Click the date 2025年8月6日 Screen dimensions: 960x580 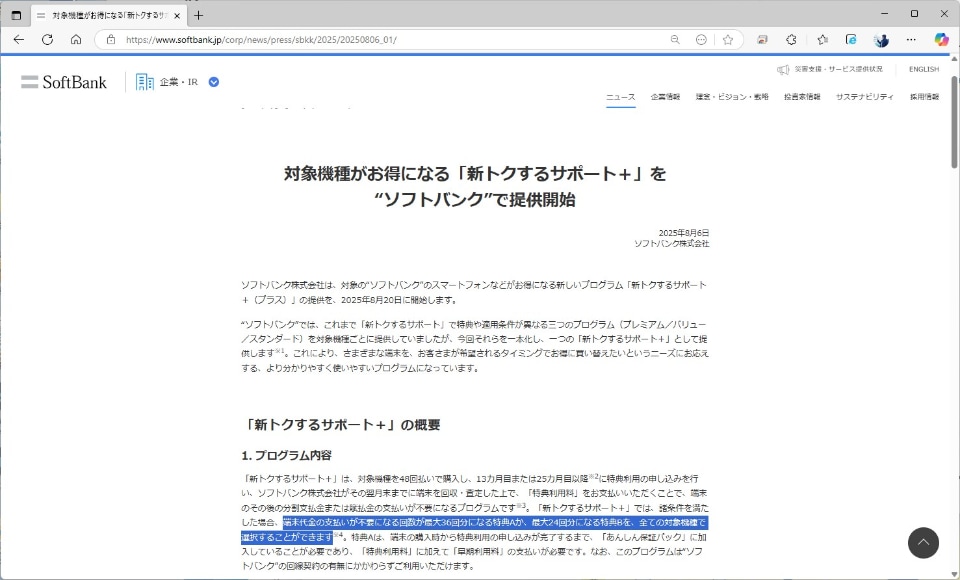point(684,233)
